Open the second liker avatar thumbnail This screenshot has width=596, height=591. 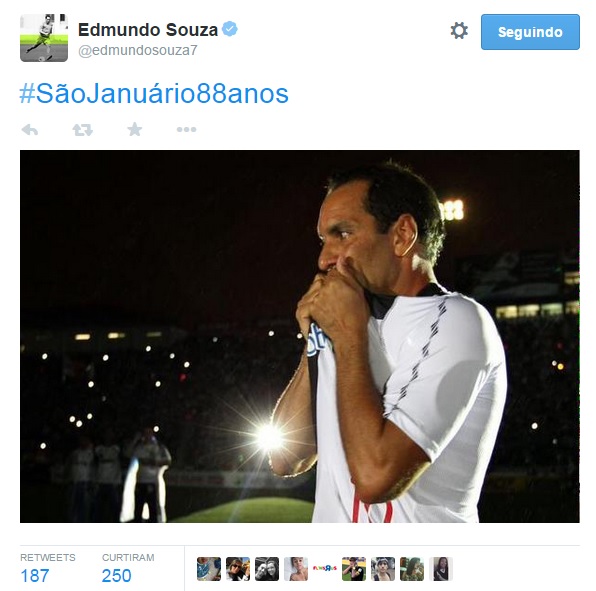pyautogui.click(x=238, y=569)
